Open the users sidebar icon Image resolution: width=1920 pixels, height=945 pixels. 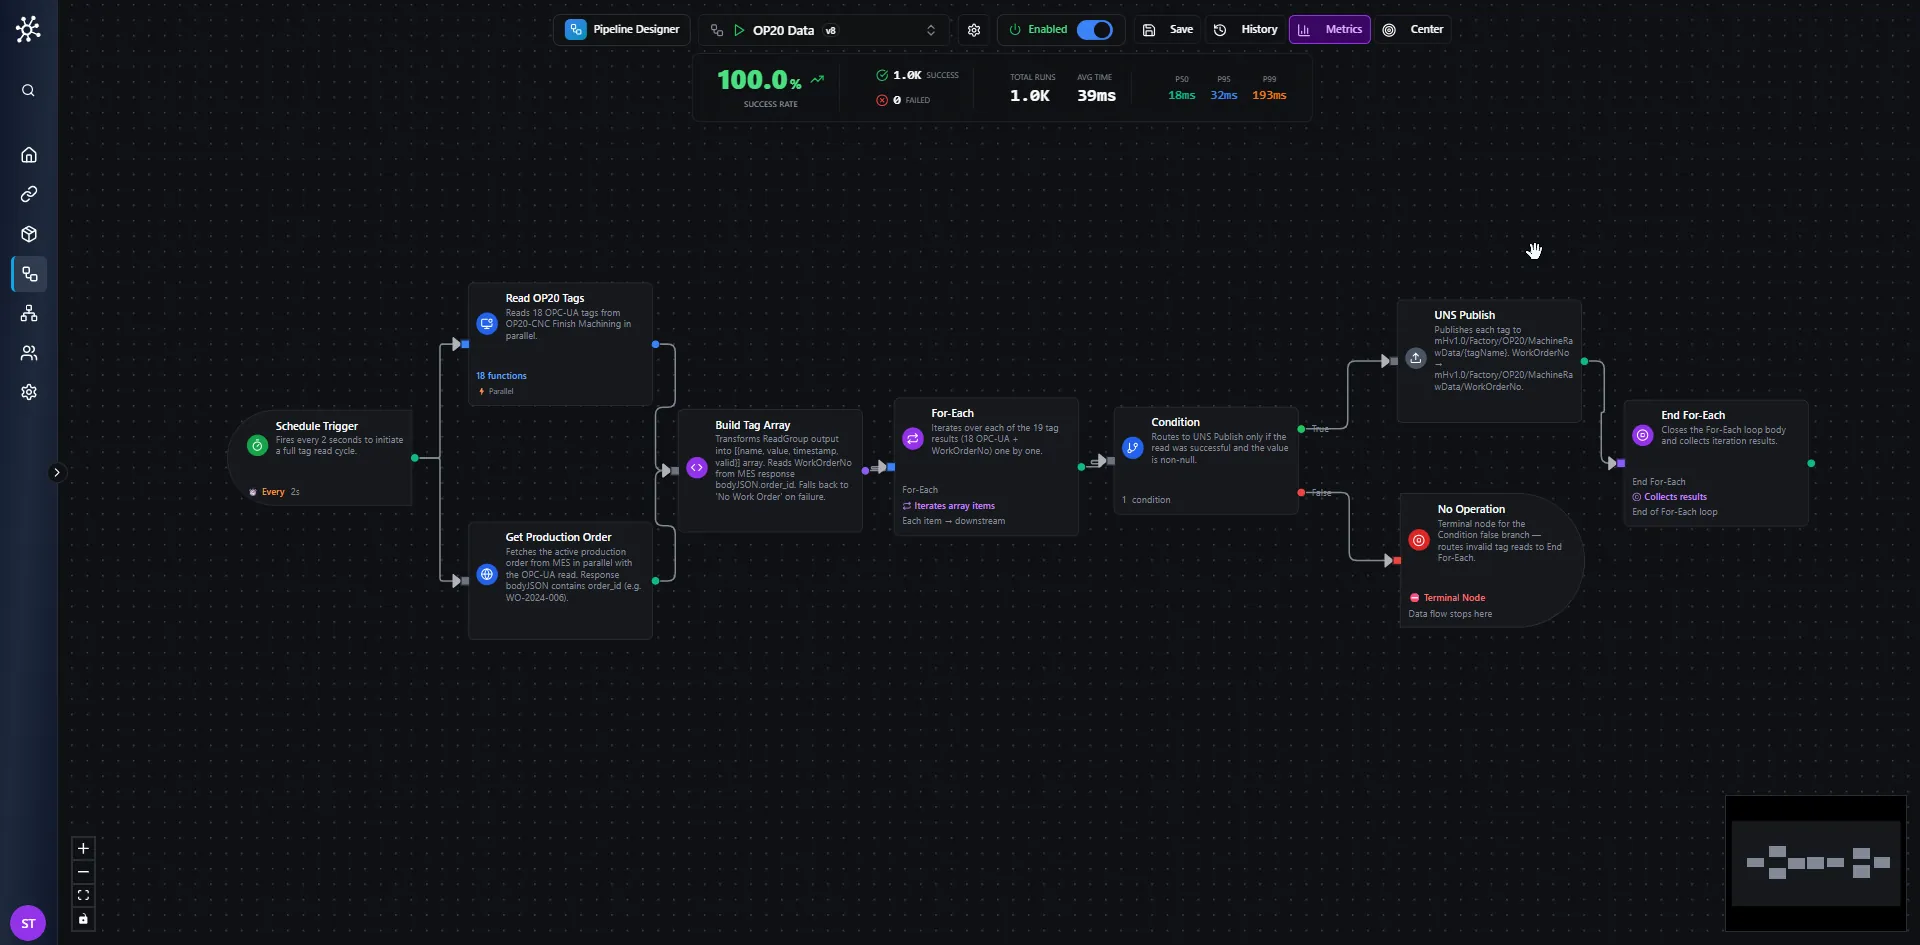[x=29, y=353]
